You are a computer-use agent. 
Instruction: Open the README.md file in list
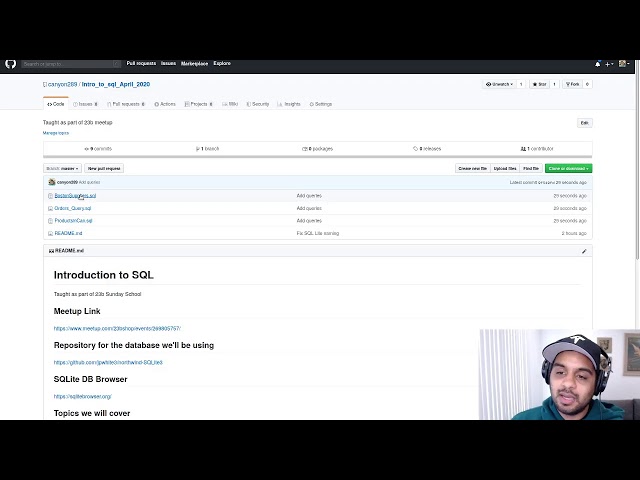68,233
